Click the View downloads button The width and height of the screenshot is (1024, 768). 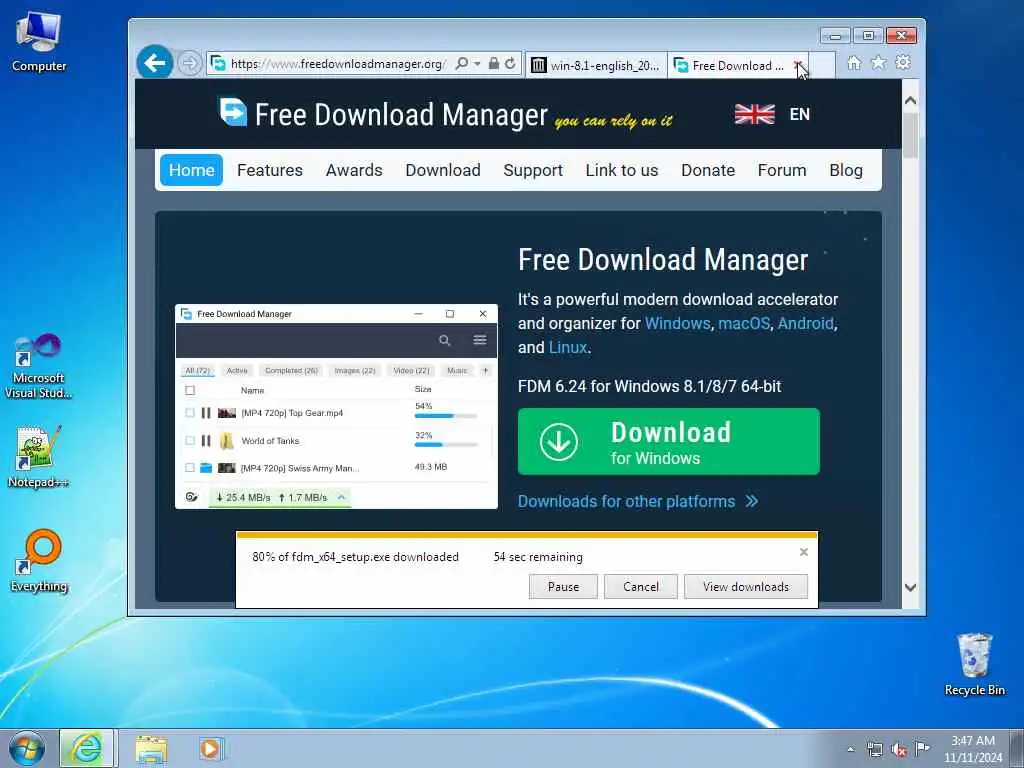(x=746, y=586)
